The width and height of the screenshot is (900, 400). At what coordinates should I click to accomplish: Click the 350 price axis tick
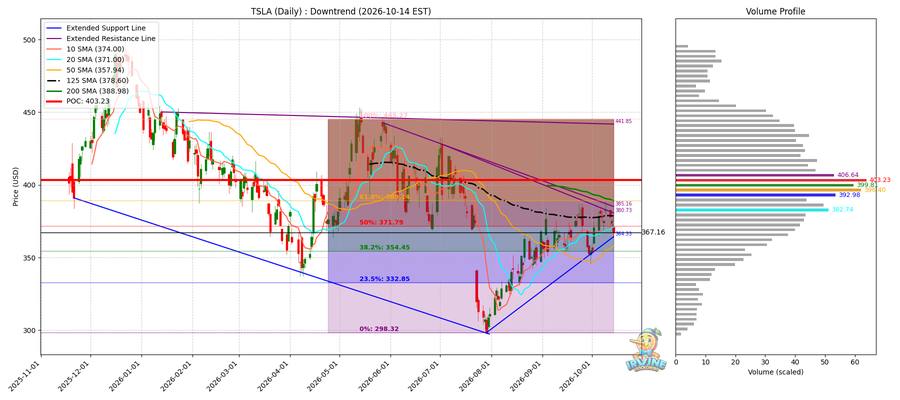click(31, 258)
